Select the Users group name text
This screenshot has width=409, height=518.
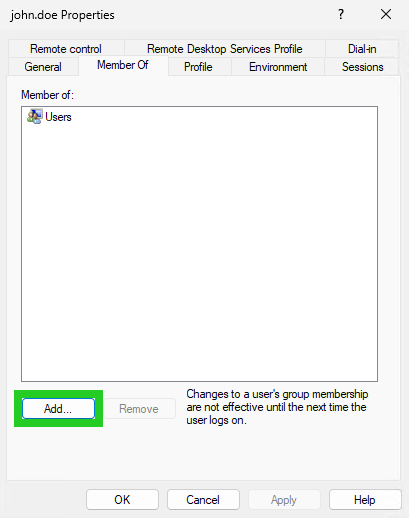(x=58, y=117)
